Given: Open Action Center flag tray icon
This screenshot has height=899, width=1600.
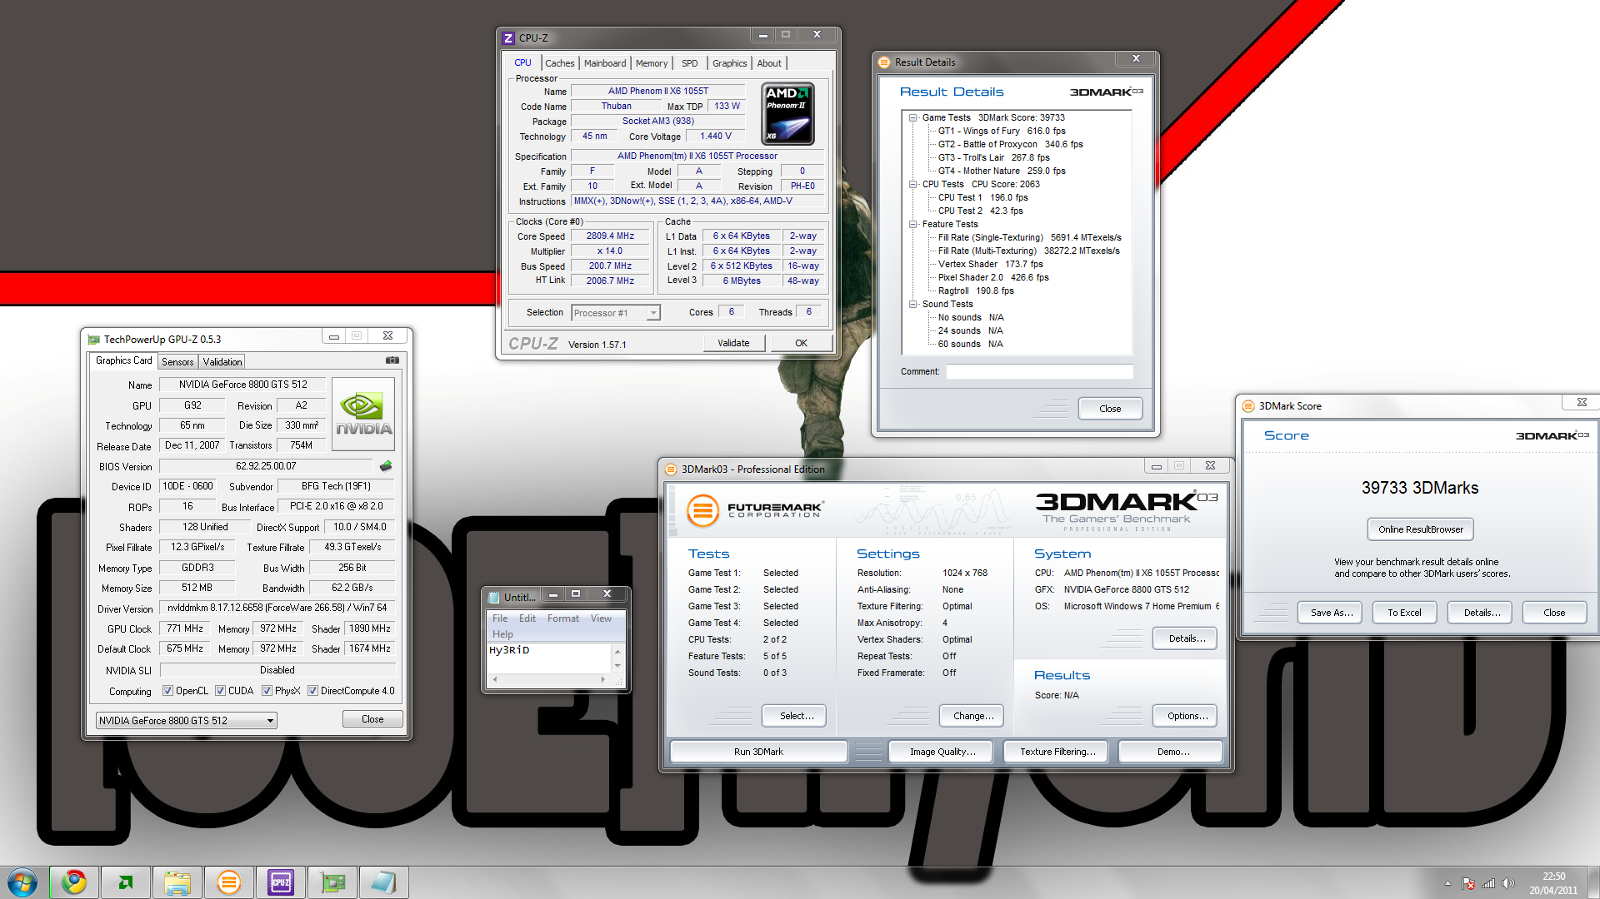Looking at the screenshot, I should (1468, 883).
